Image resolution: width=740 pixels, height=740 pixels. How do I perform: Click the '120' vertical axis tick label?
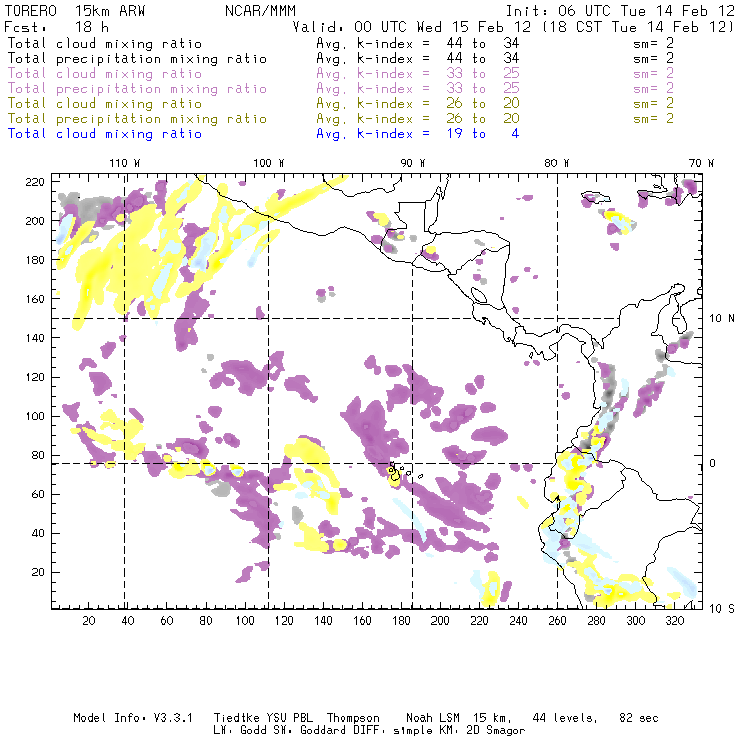35,377
